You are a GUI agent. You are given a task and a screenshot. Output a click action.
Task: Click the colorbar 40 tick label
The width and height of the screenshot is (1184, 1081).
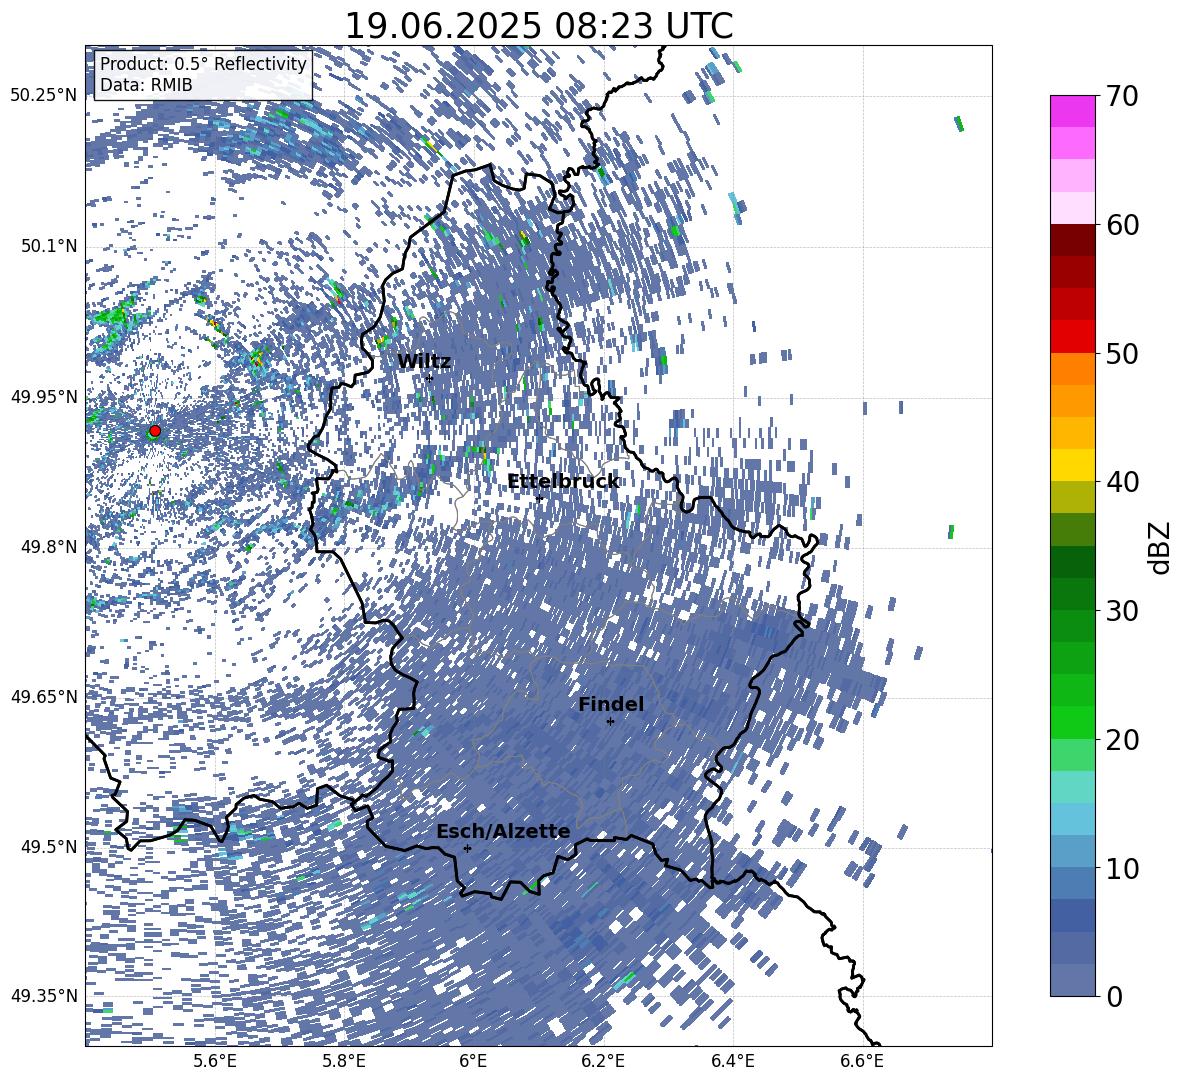tap(1123, 482)
